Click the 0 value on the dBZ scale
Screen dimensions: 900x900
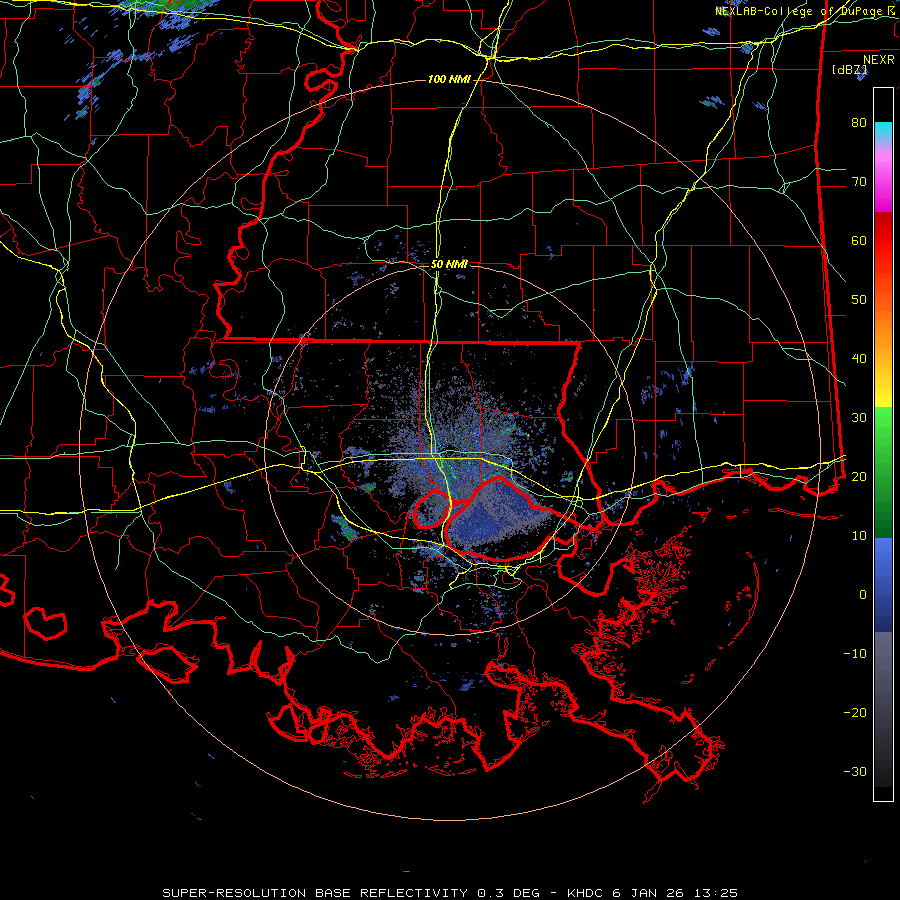[x=863, y=595]
